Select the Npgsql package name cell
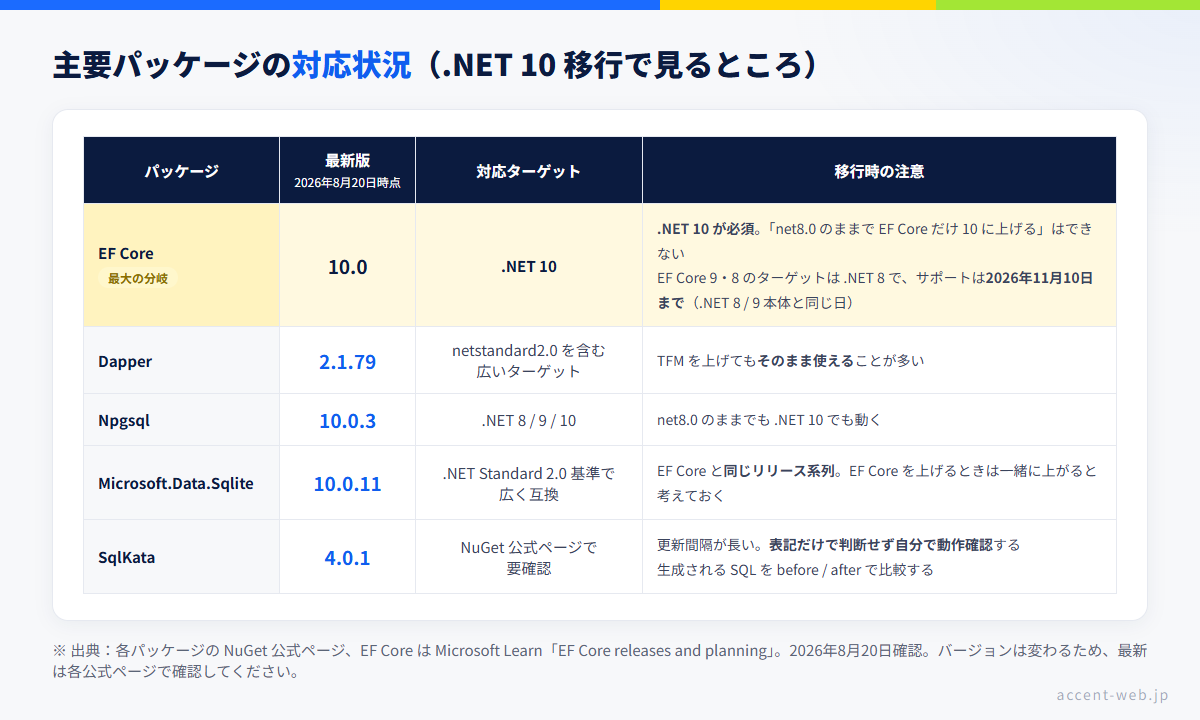 pyautogui.click(x=181, y=420)
